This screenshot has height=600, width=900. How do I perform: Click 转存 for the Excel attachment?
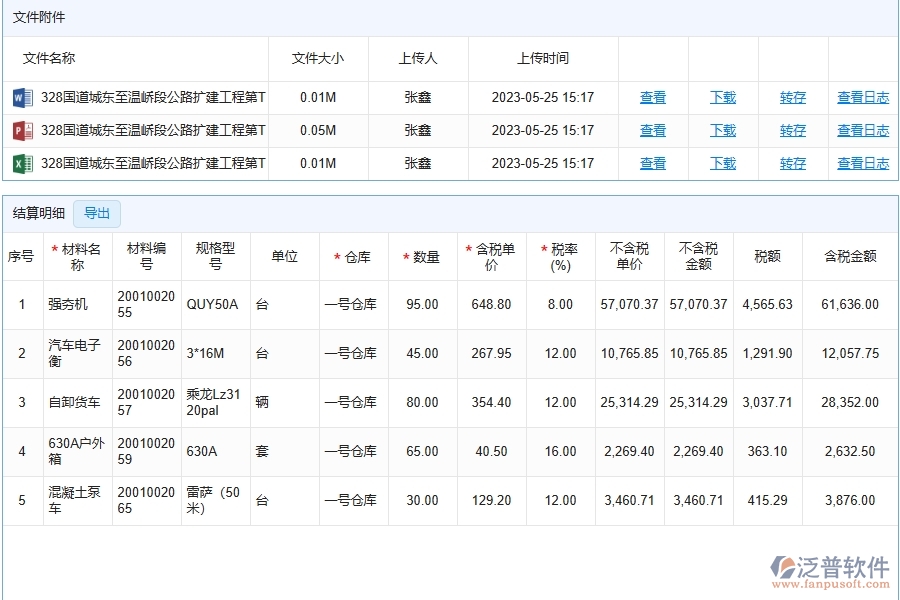pos(793,164)
